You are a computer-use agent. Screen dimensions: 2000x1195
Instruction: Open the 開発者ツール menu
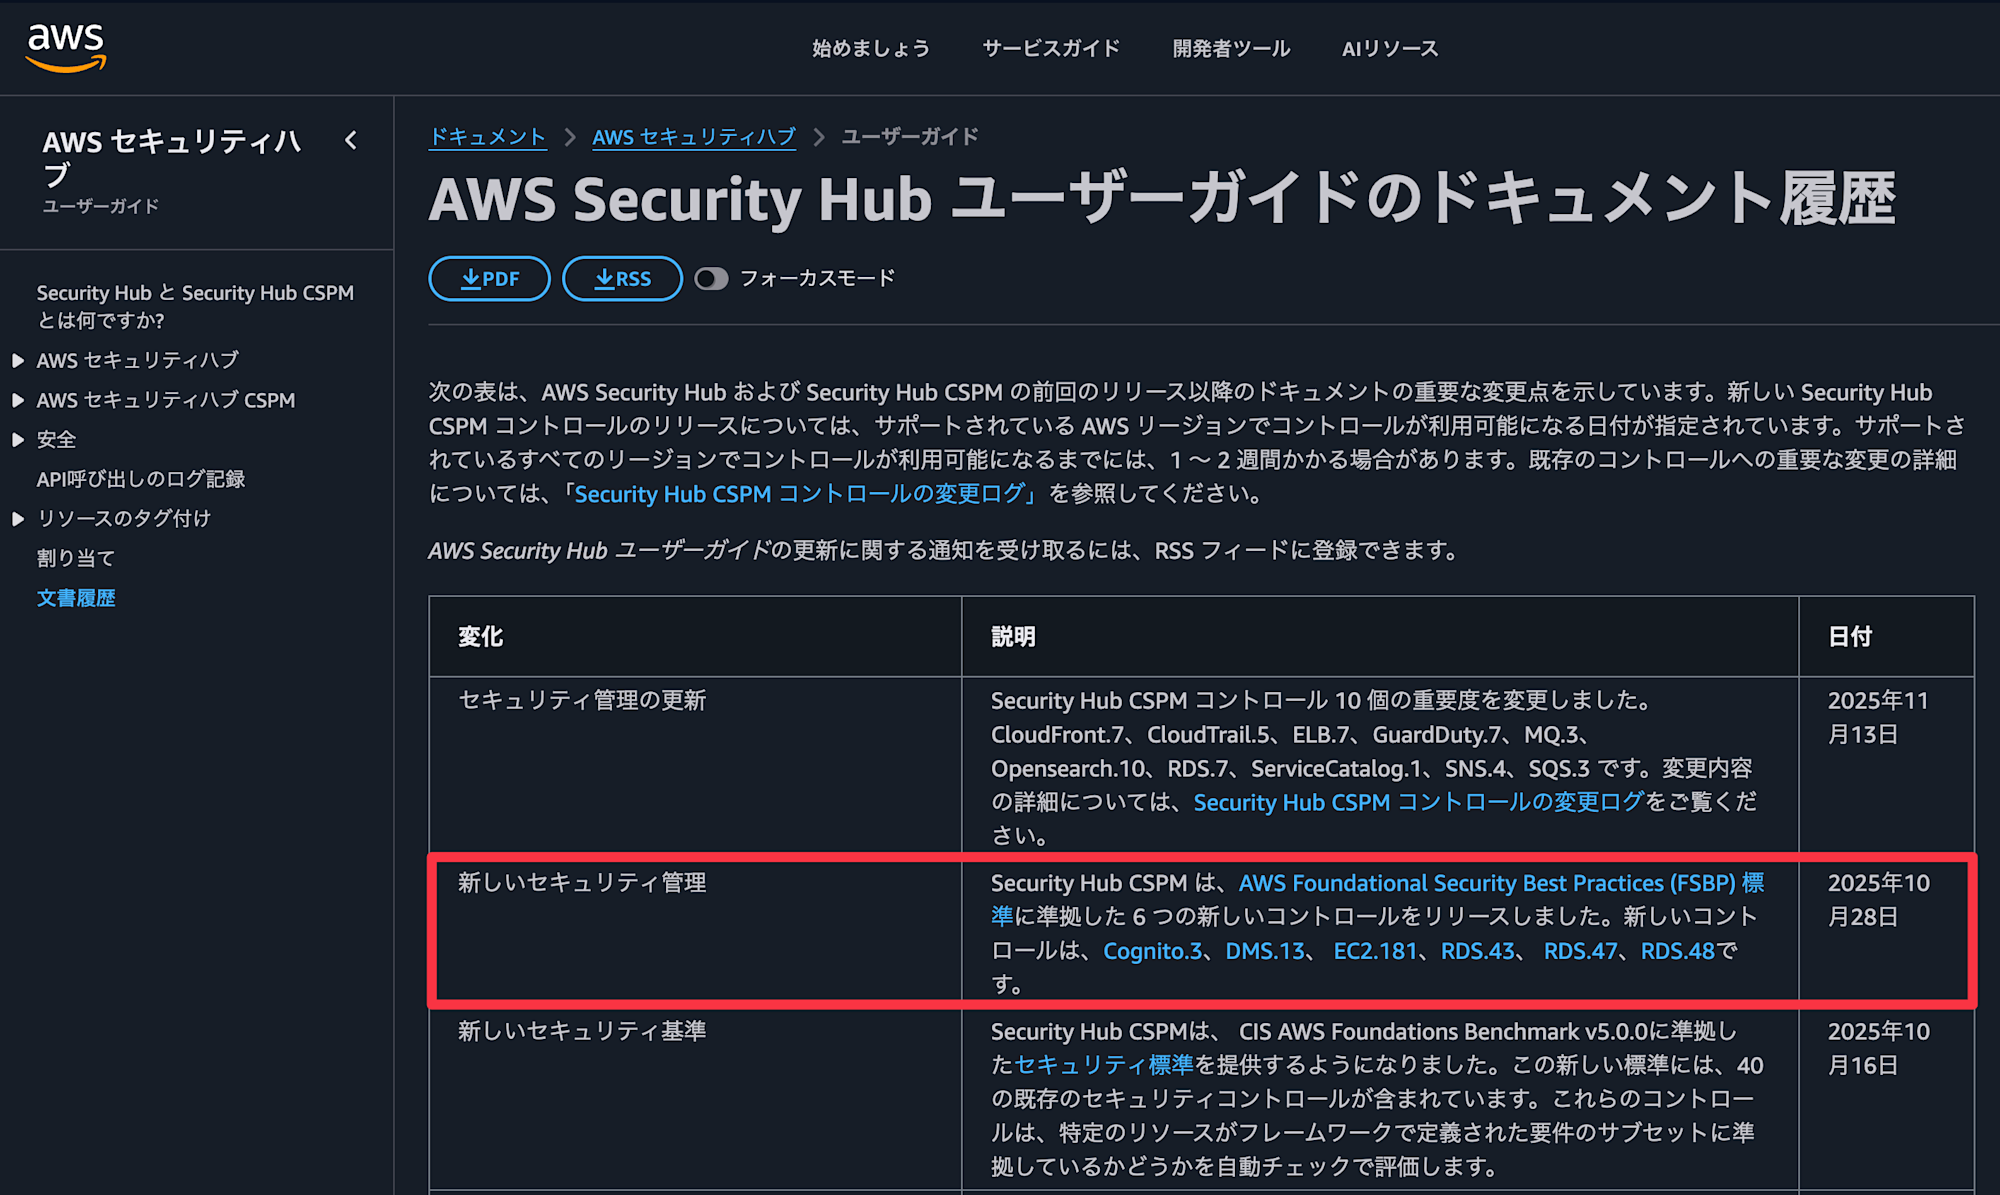(x=1231, y=48)
